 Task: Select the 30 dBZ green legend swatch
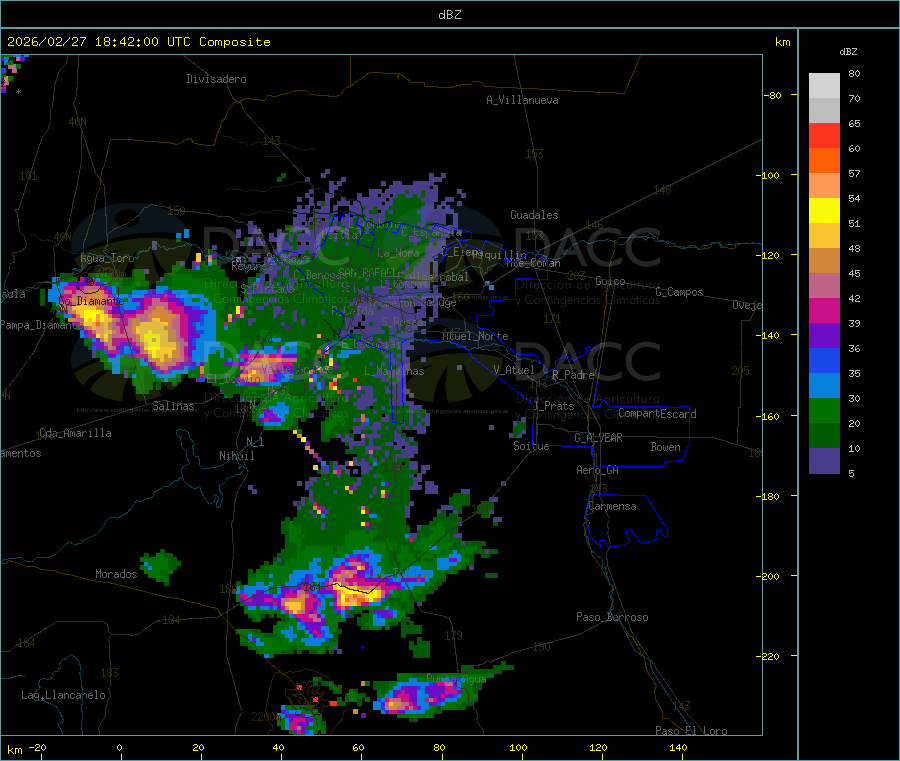pyautogui.click(x=824, y=411)
